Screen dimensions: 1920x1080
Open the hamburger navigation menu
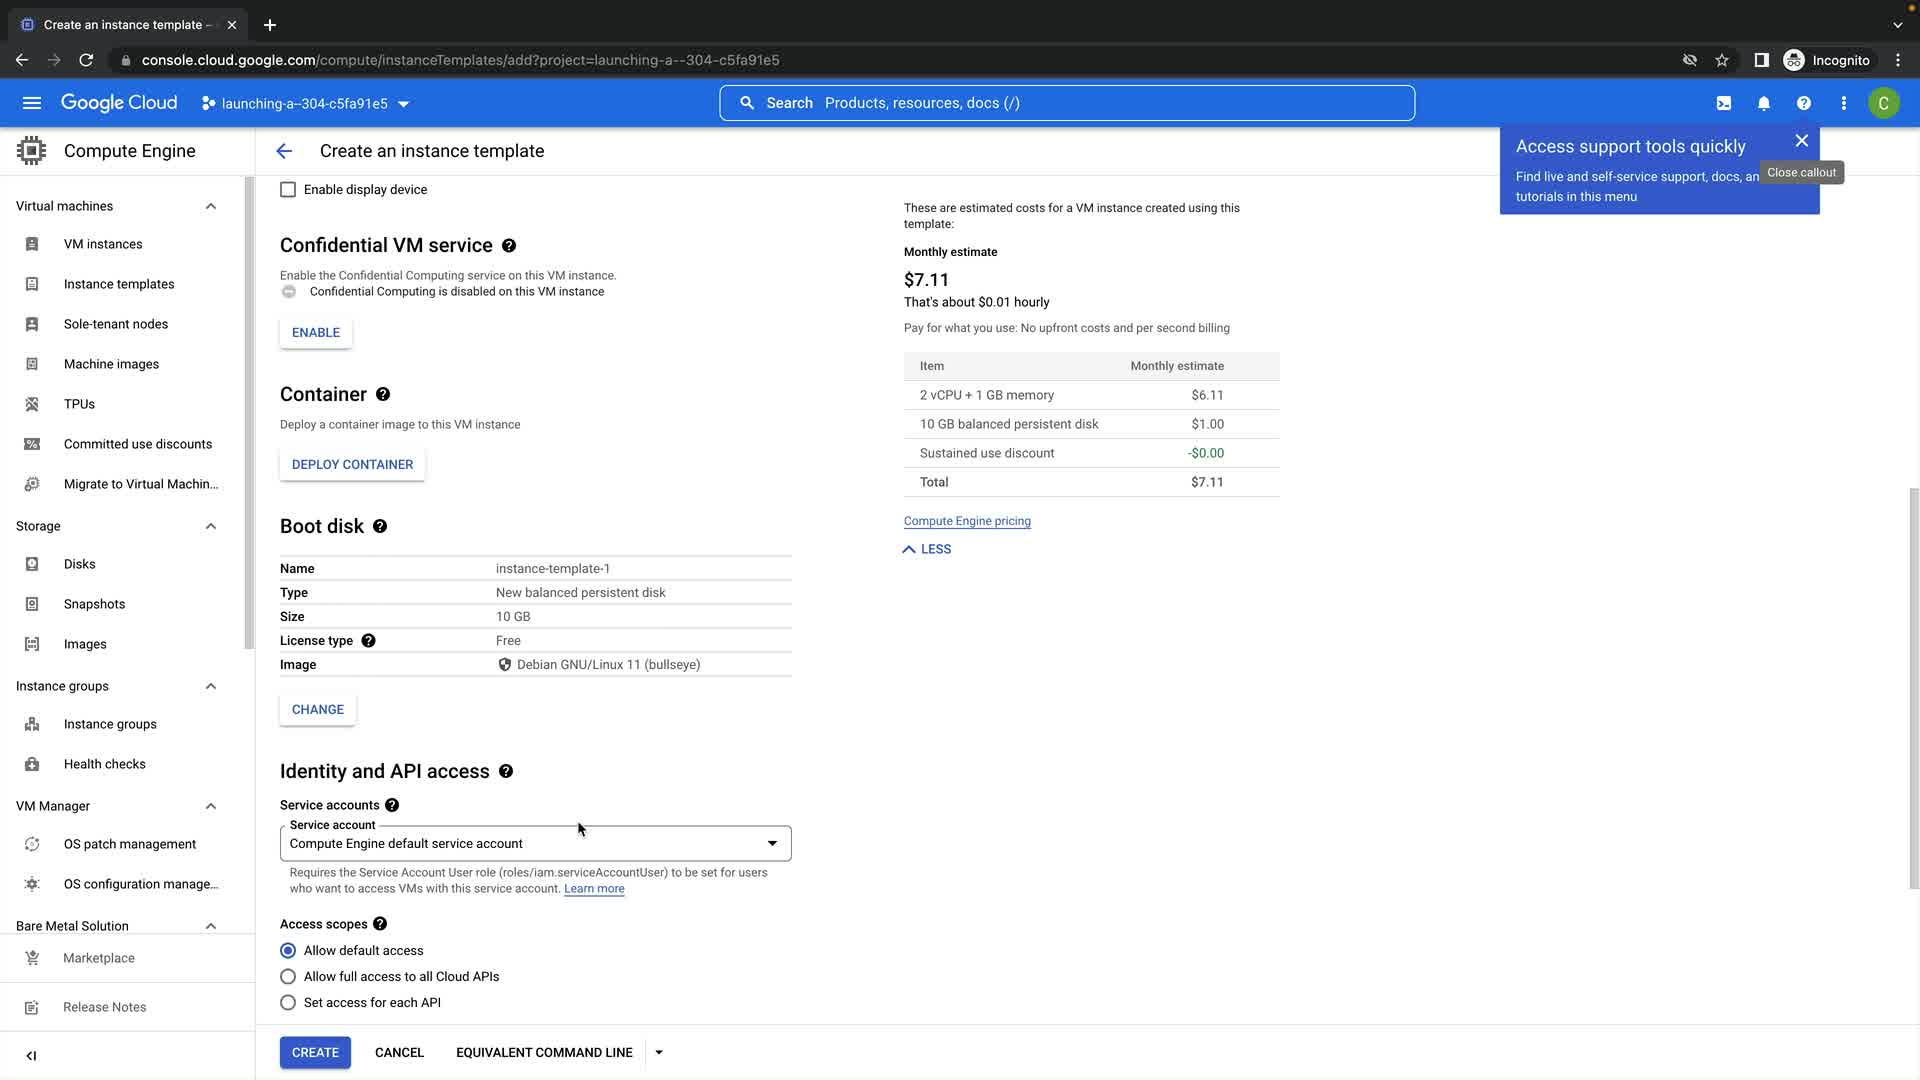coord(32,103)
